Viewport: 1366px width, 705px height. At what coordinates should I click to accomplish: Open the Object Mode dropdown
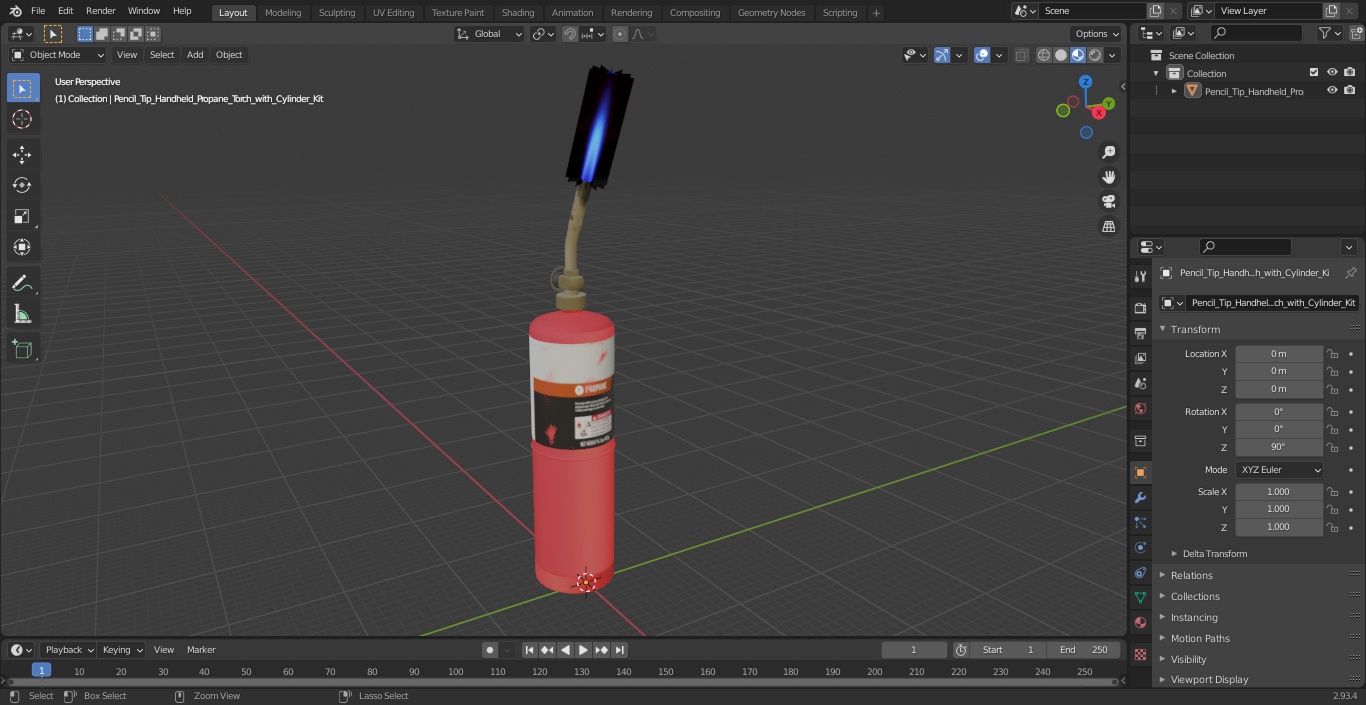tap(58, 55)
